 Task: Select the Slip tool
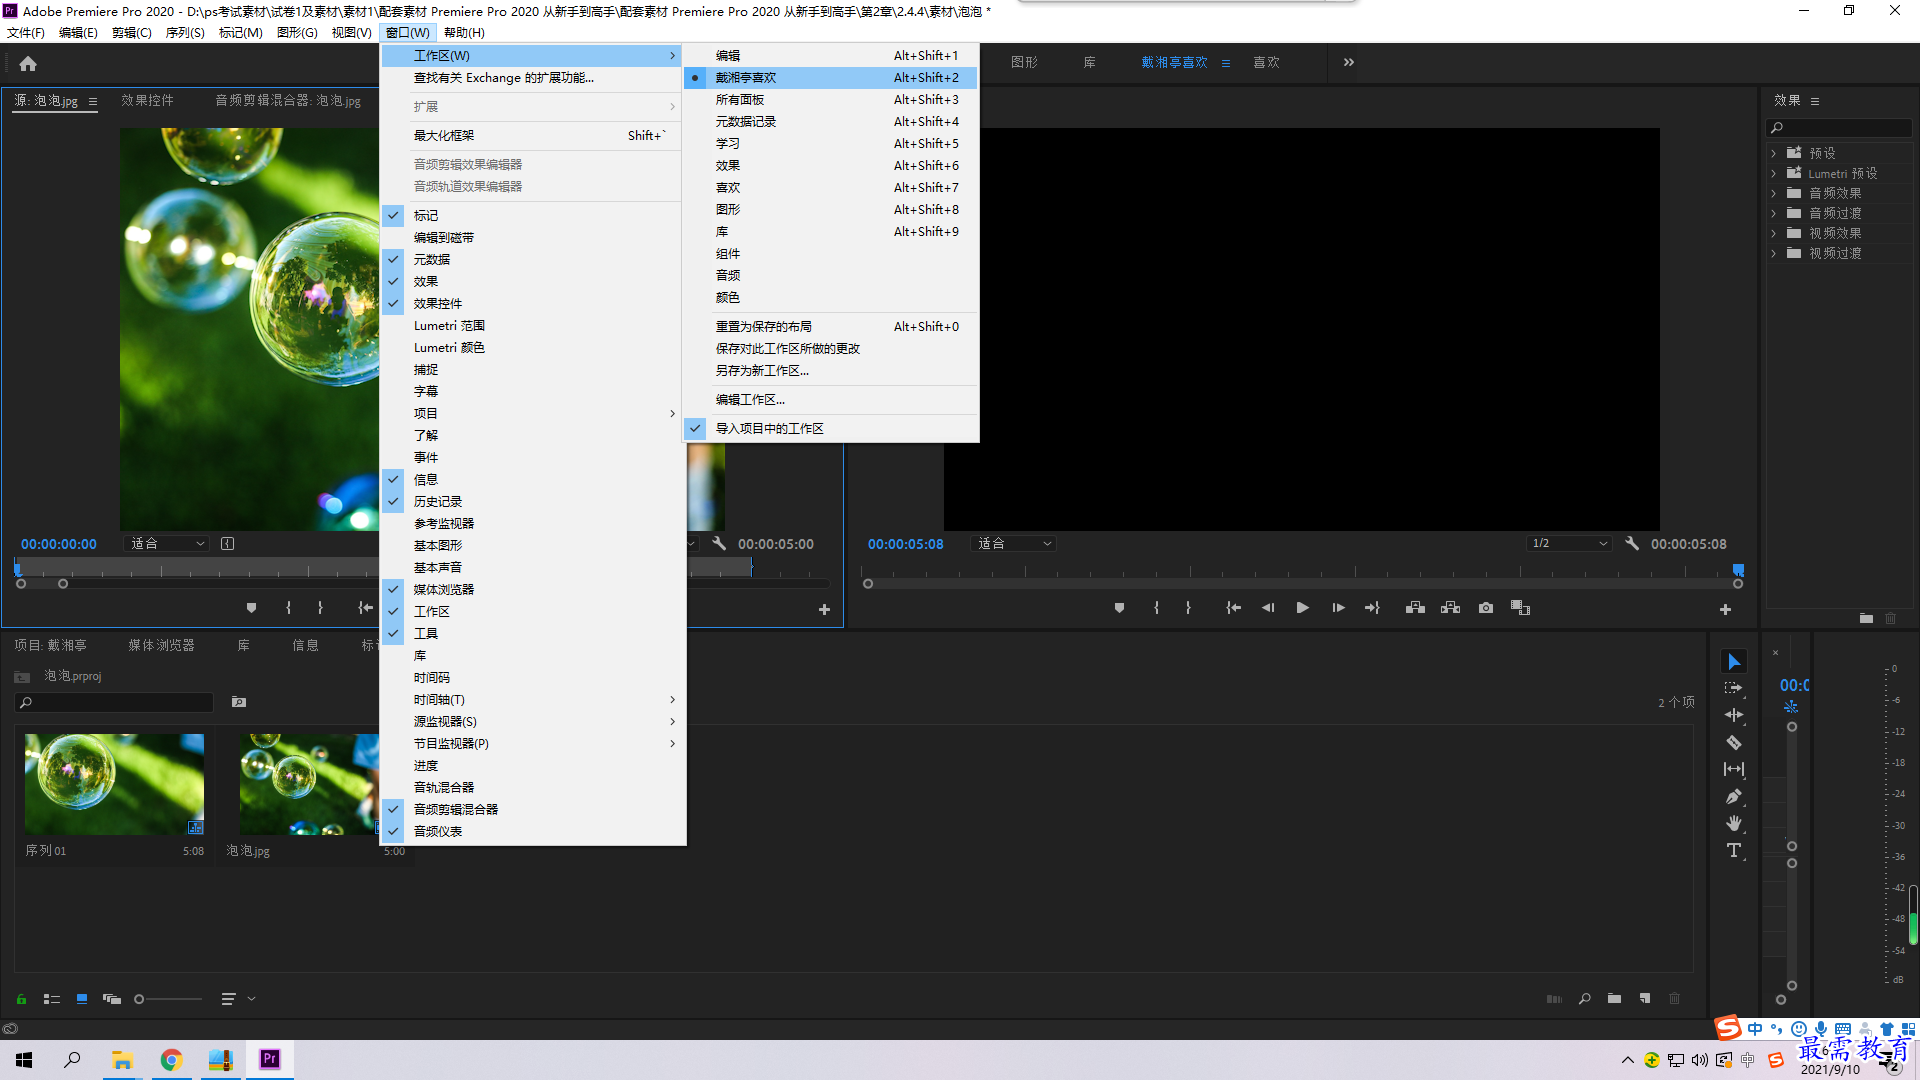coord(1734,769)
